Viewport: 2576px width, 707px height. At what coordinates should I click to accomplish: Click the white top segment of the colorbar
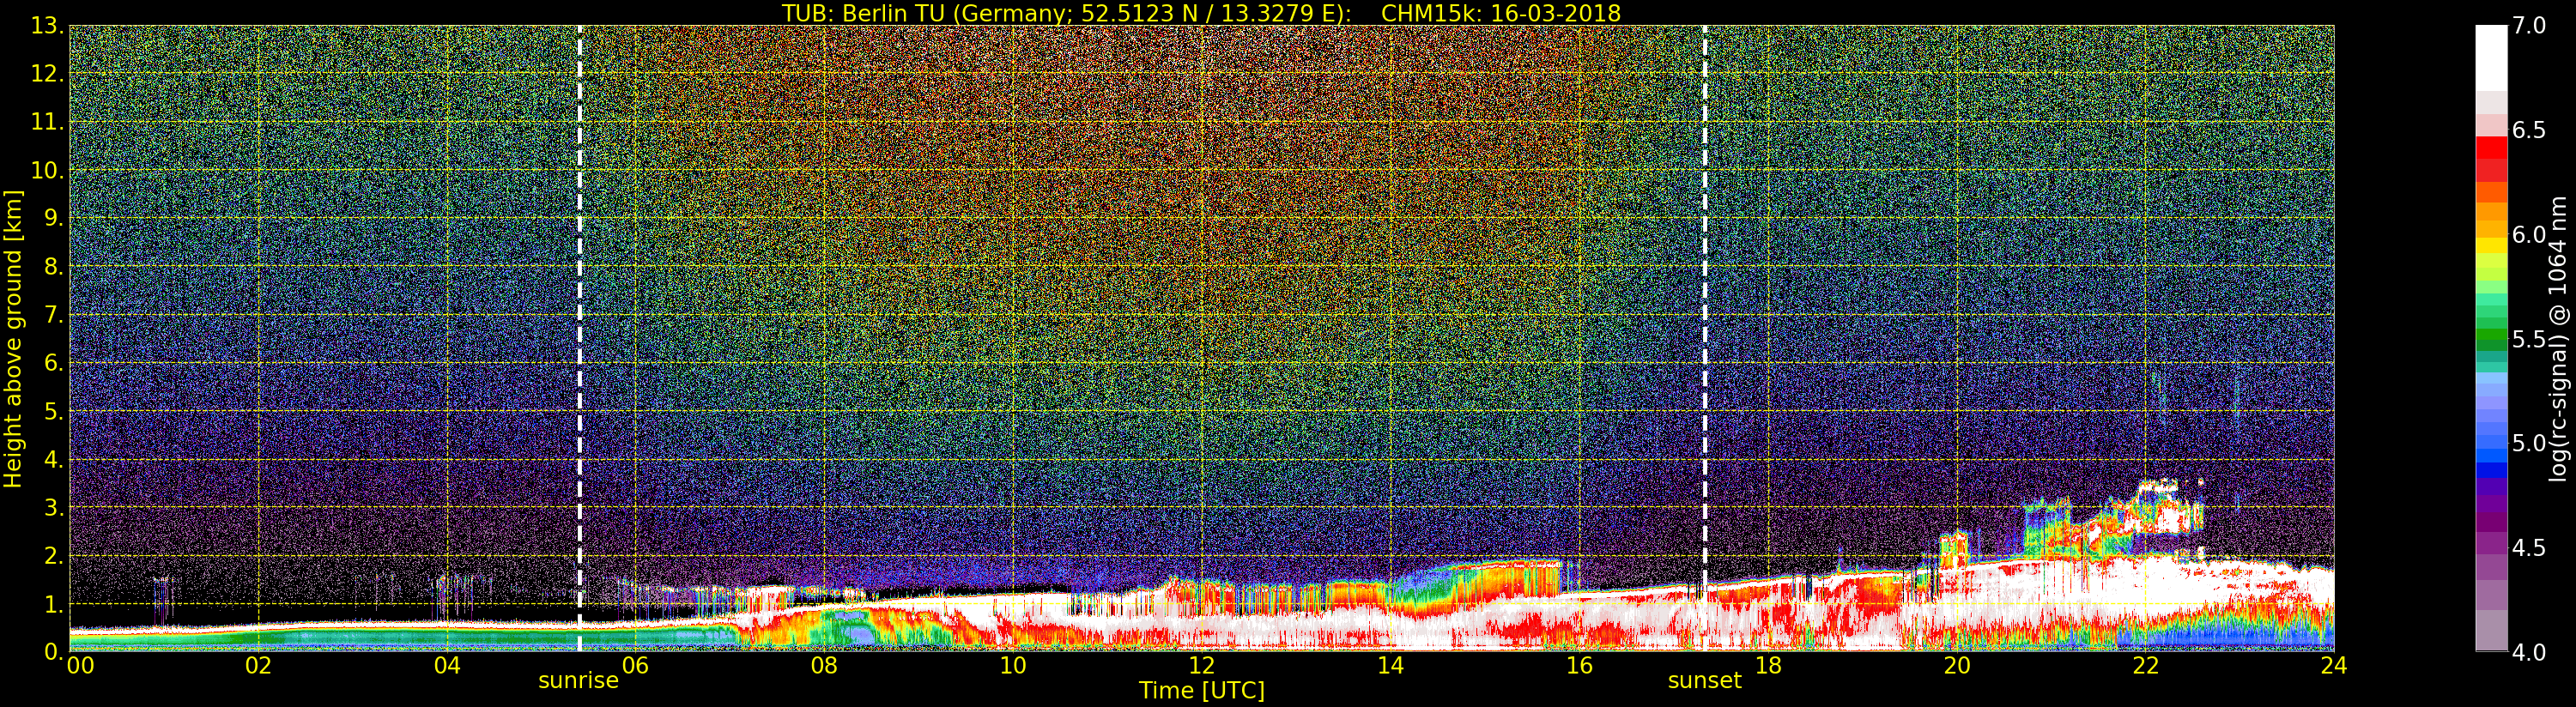2491,58
